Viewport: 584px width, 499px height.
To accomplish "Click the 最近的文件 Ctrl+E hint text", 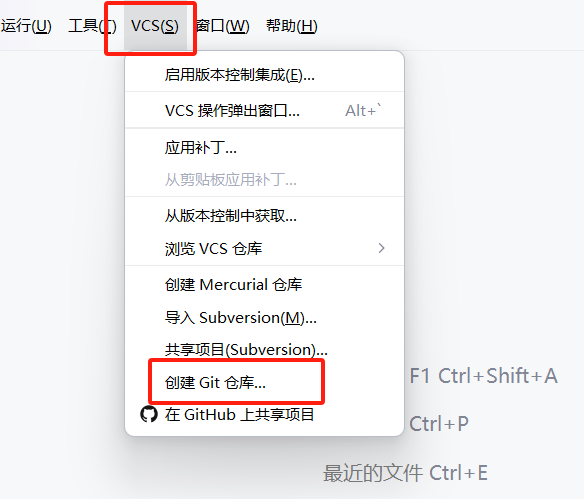I will click(405, 473).
